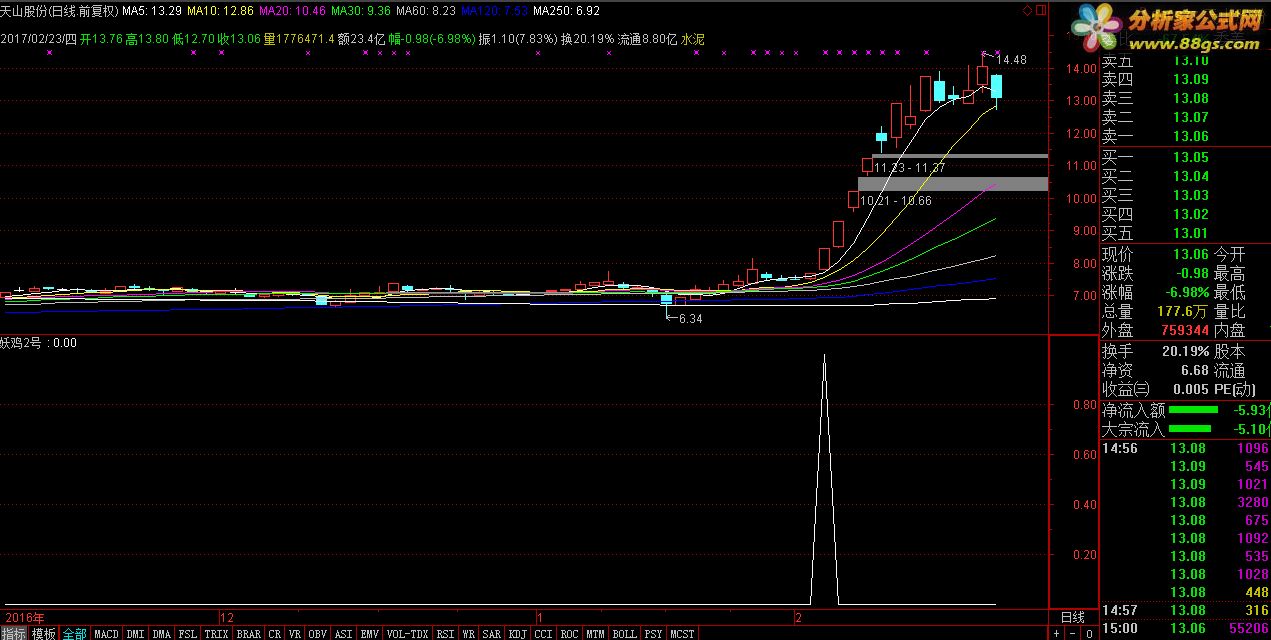This screenshot has width=1271, height=640.
Task: Switch to KDJ indicator tab
Action: point(518,634)
